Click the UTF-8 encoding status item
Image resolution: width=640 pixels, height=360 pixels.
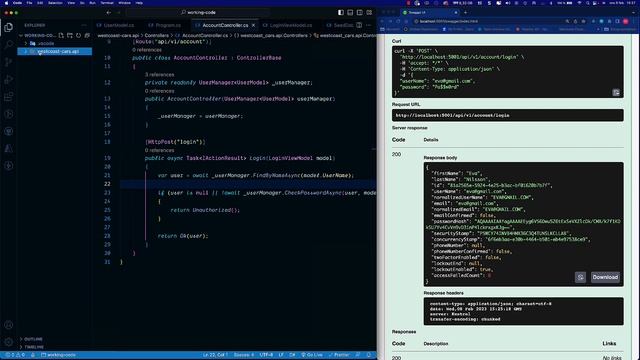pos(266,355)
